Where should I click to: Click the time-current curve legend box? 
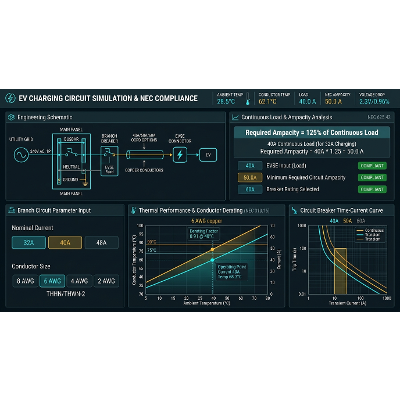[371, 235]
